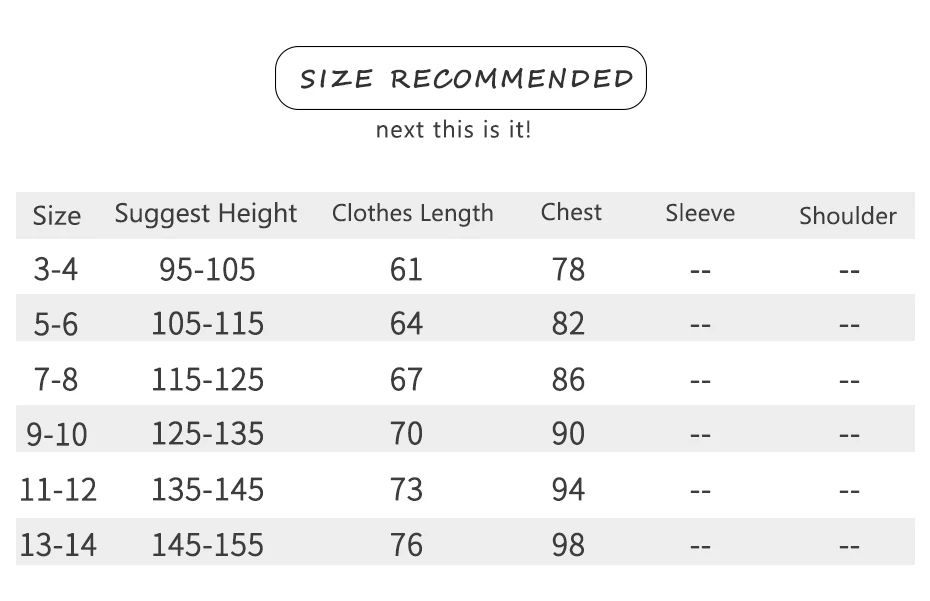Pick the 7-8 size row label
930x601 pixels.
coord(56,380)
